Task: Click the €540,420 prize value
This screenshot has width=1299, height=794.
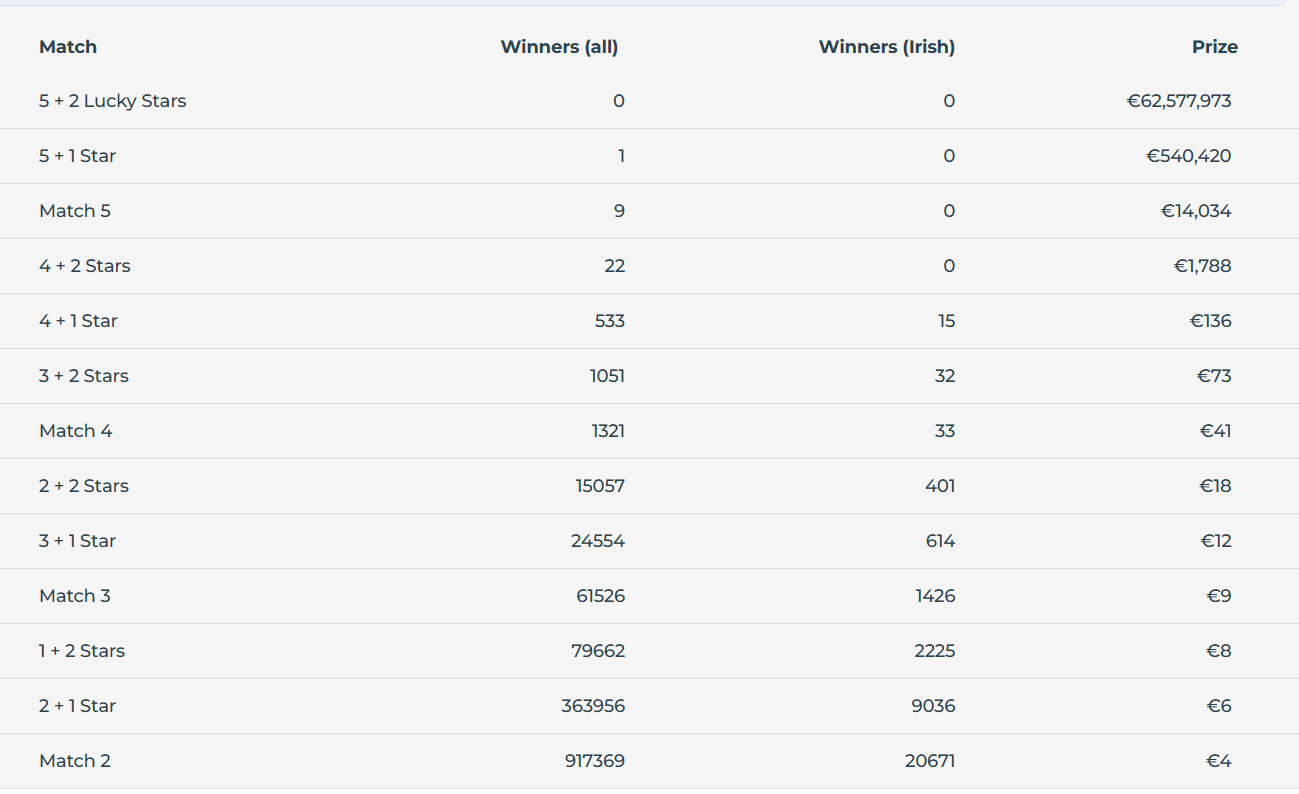Action: 1189,156
